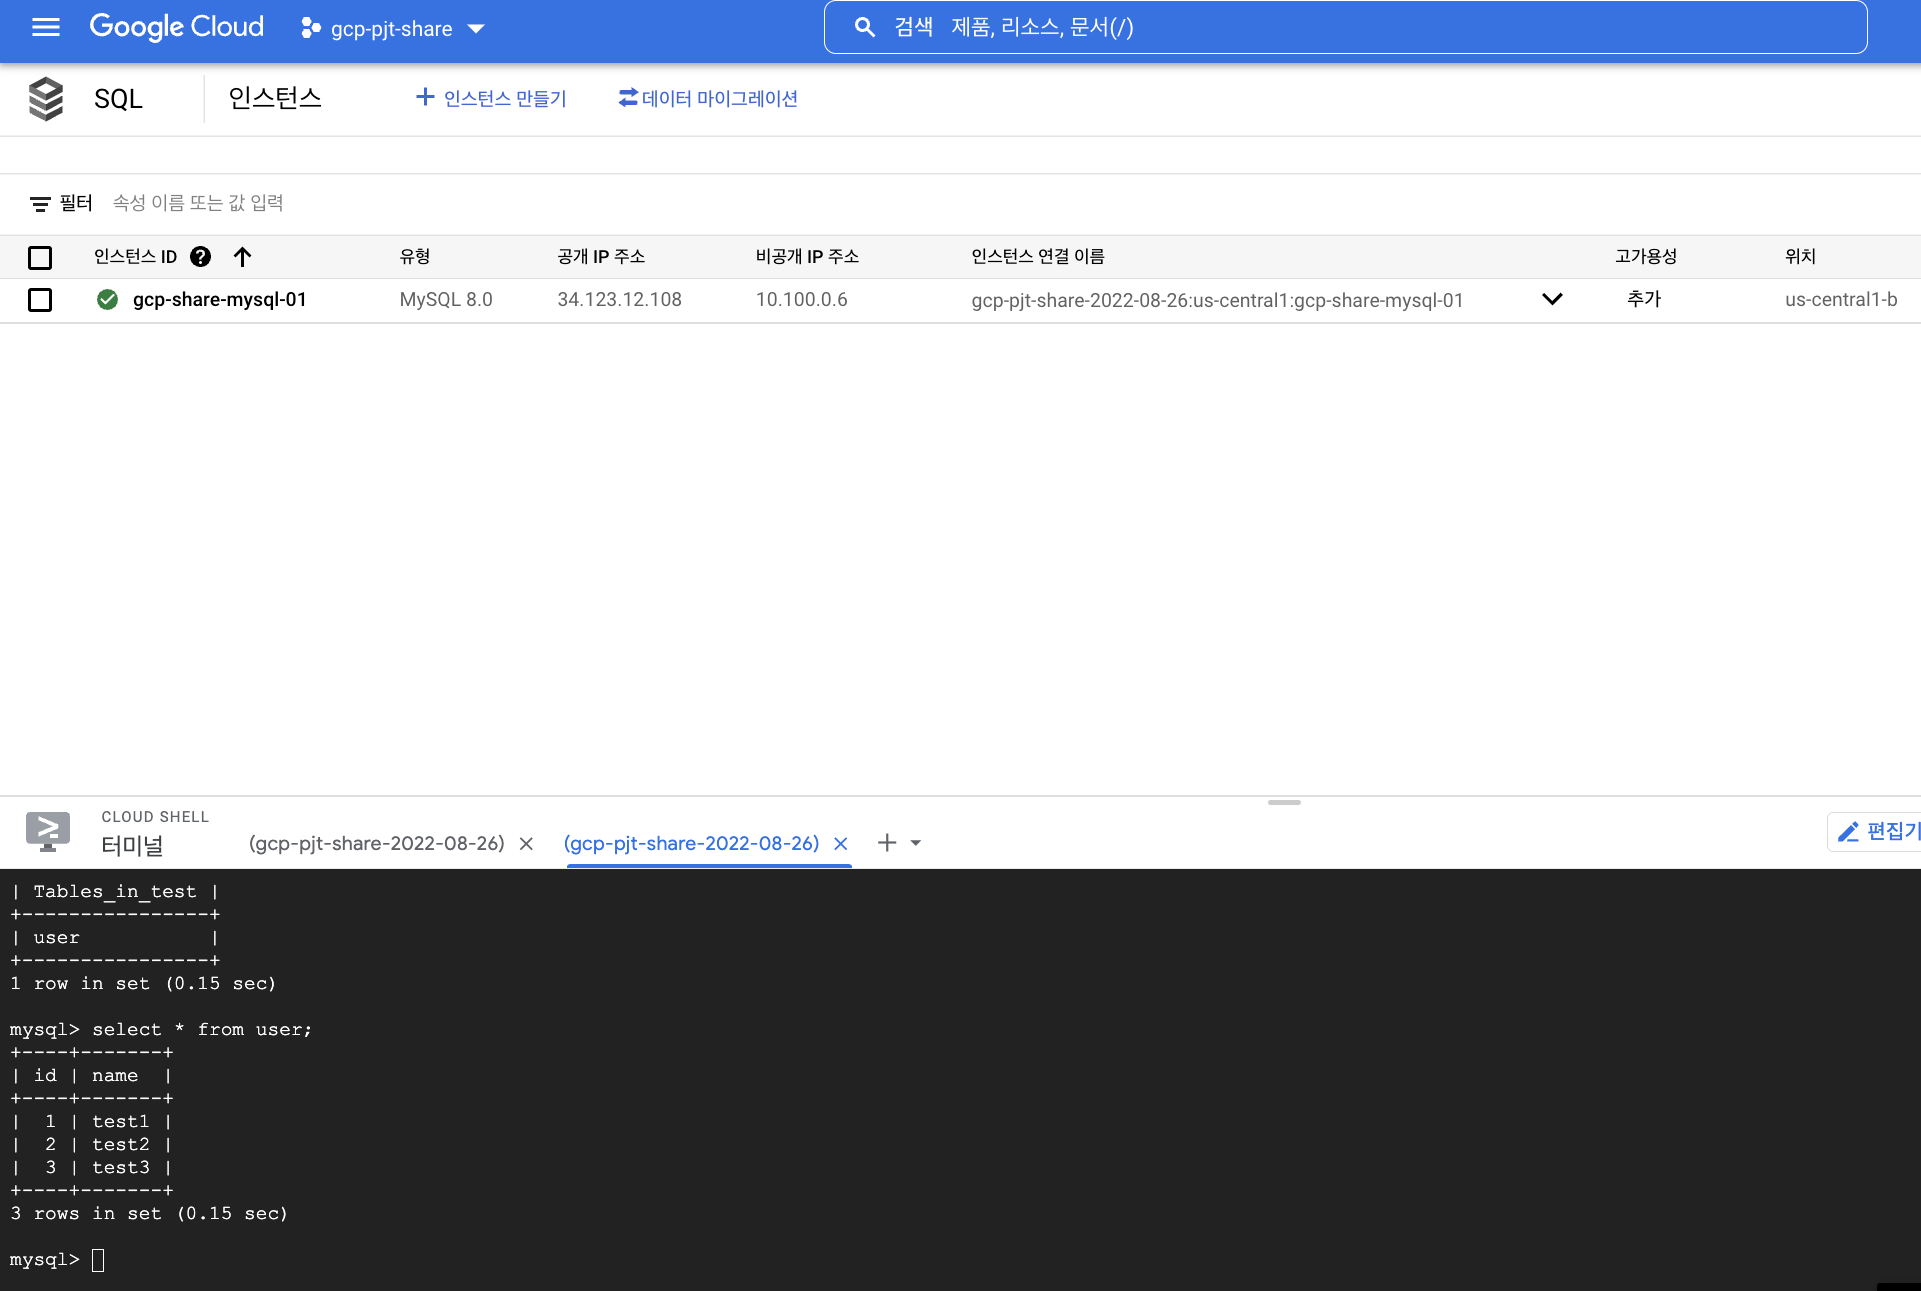Click private IP 10.100.0.6

802,300
